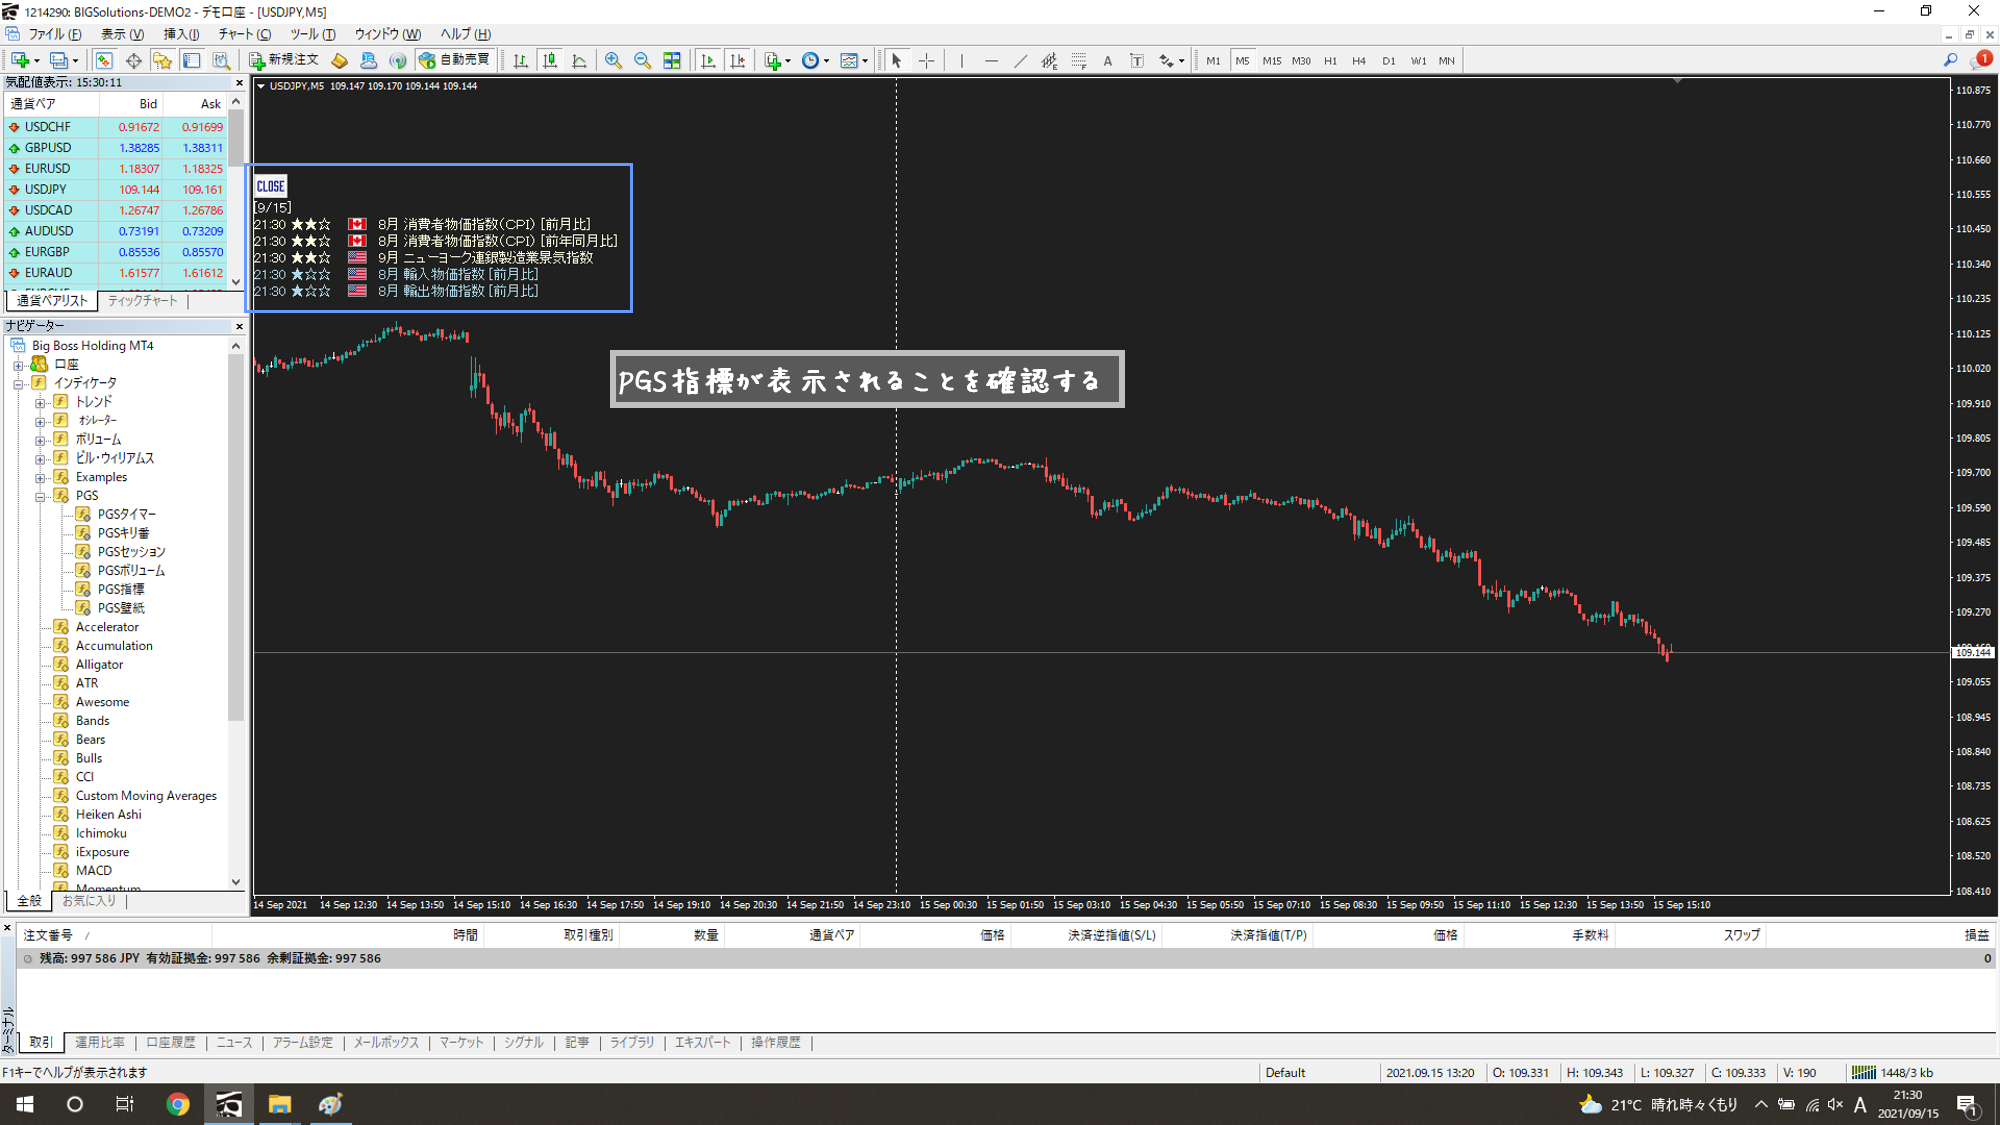Click the CLOSE button on news panel
This screenshot has width=2000, height=1125.
270,187
